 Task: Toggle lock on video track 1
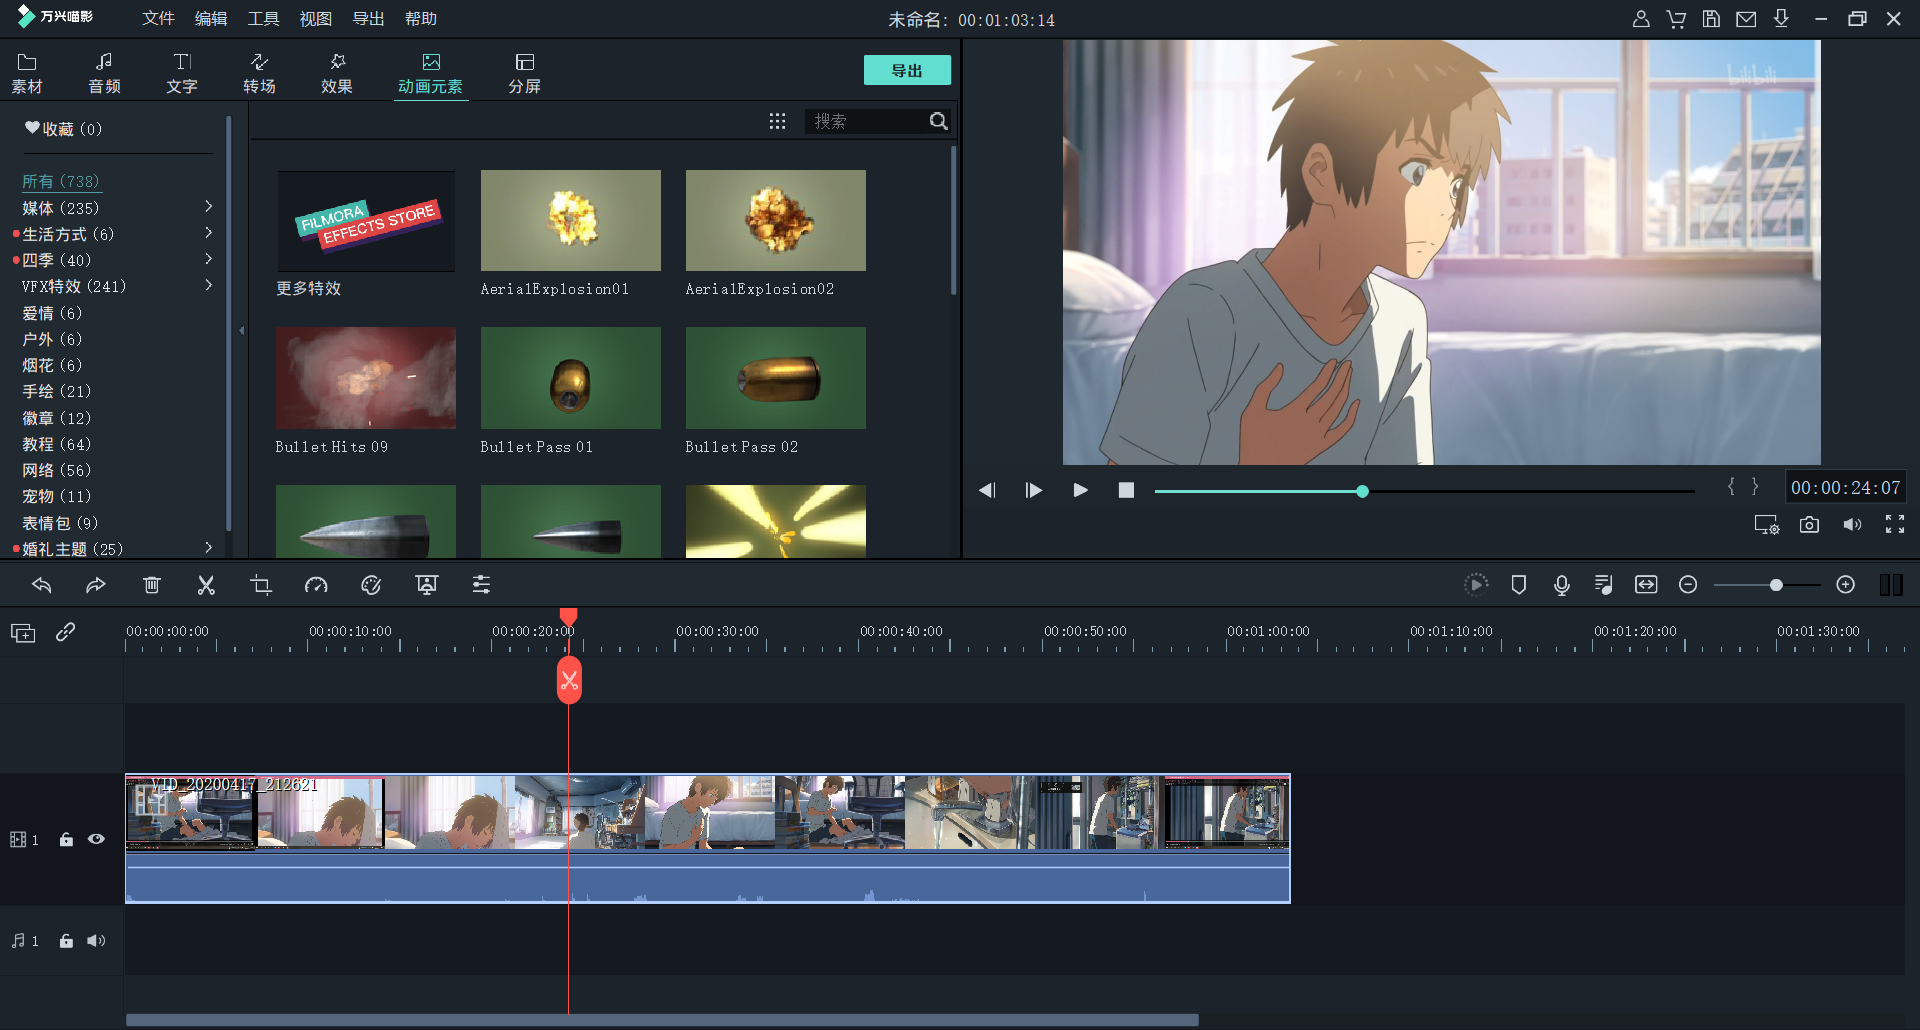(x=66, y=840)
